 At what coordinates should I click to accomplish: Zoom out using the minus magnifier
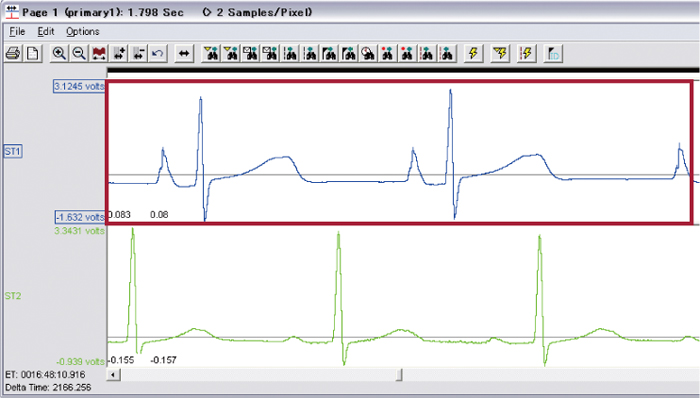point(79,54)
